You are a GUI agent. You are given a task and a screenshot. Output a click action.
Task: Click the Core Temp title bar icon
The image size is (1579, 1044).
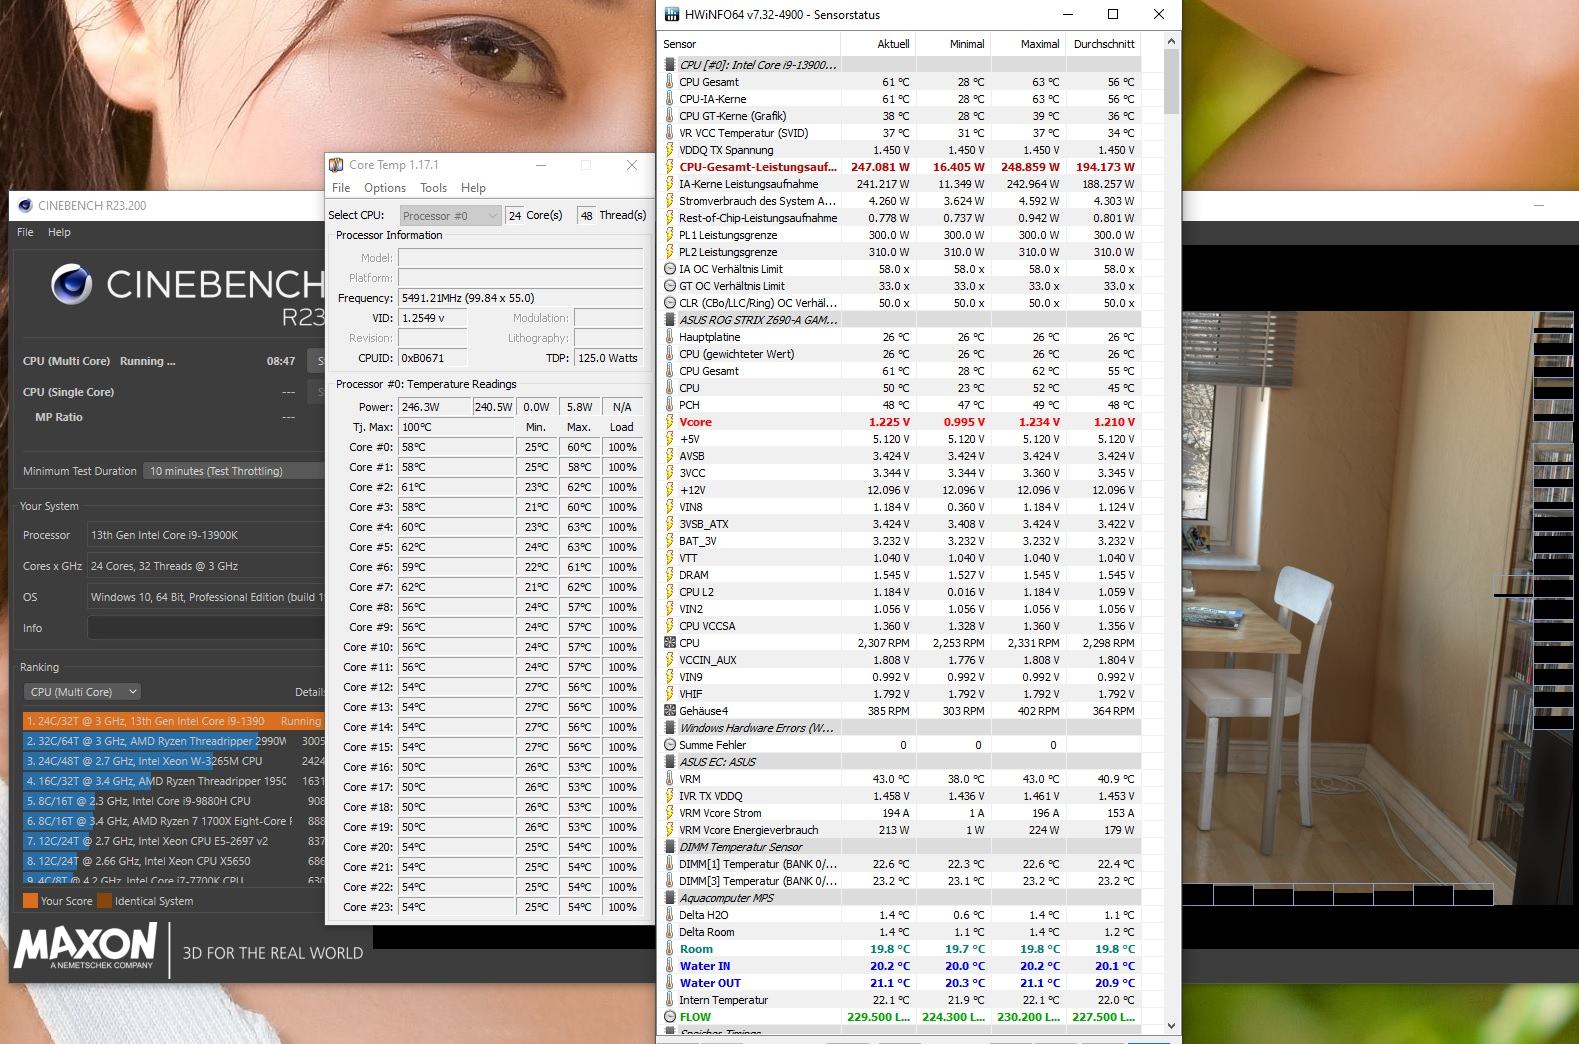[336, 165]
